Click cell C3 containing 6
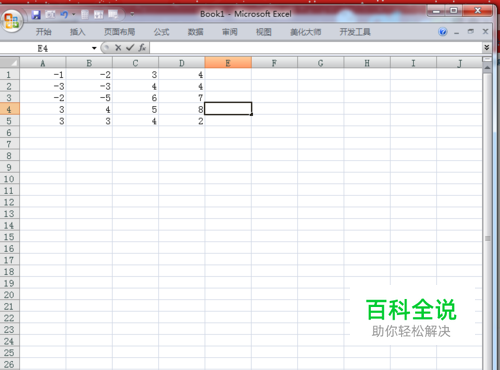Viewport: 500px width, 370px height. tap(135, 98)
